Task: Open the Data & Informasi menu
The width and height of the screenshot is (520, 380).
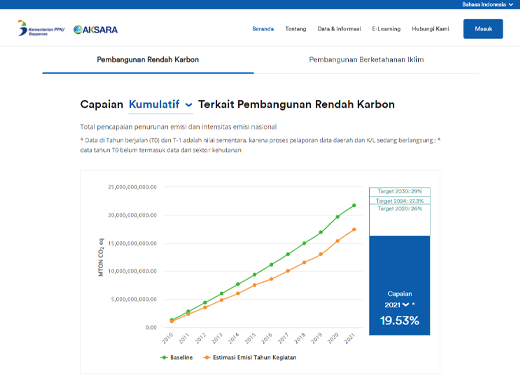Action: point(339,29)
